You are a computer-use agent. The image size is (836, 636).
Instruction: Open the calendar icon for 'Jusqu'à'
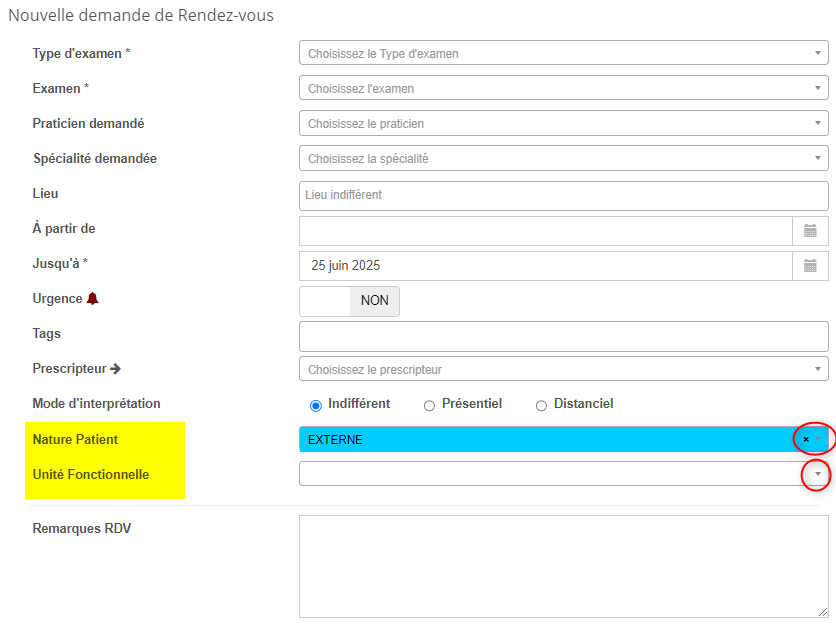coord(810,266)
